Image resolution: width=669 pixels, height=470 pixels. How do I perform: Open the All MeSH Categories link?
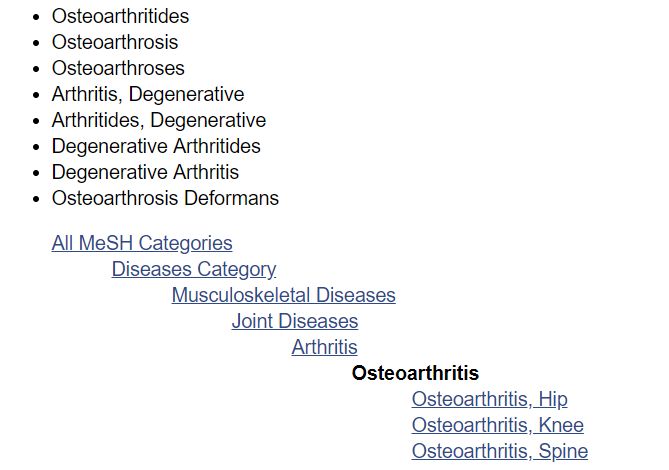(x=142, y=243)
